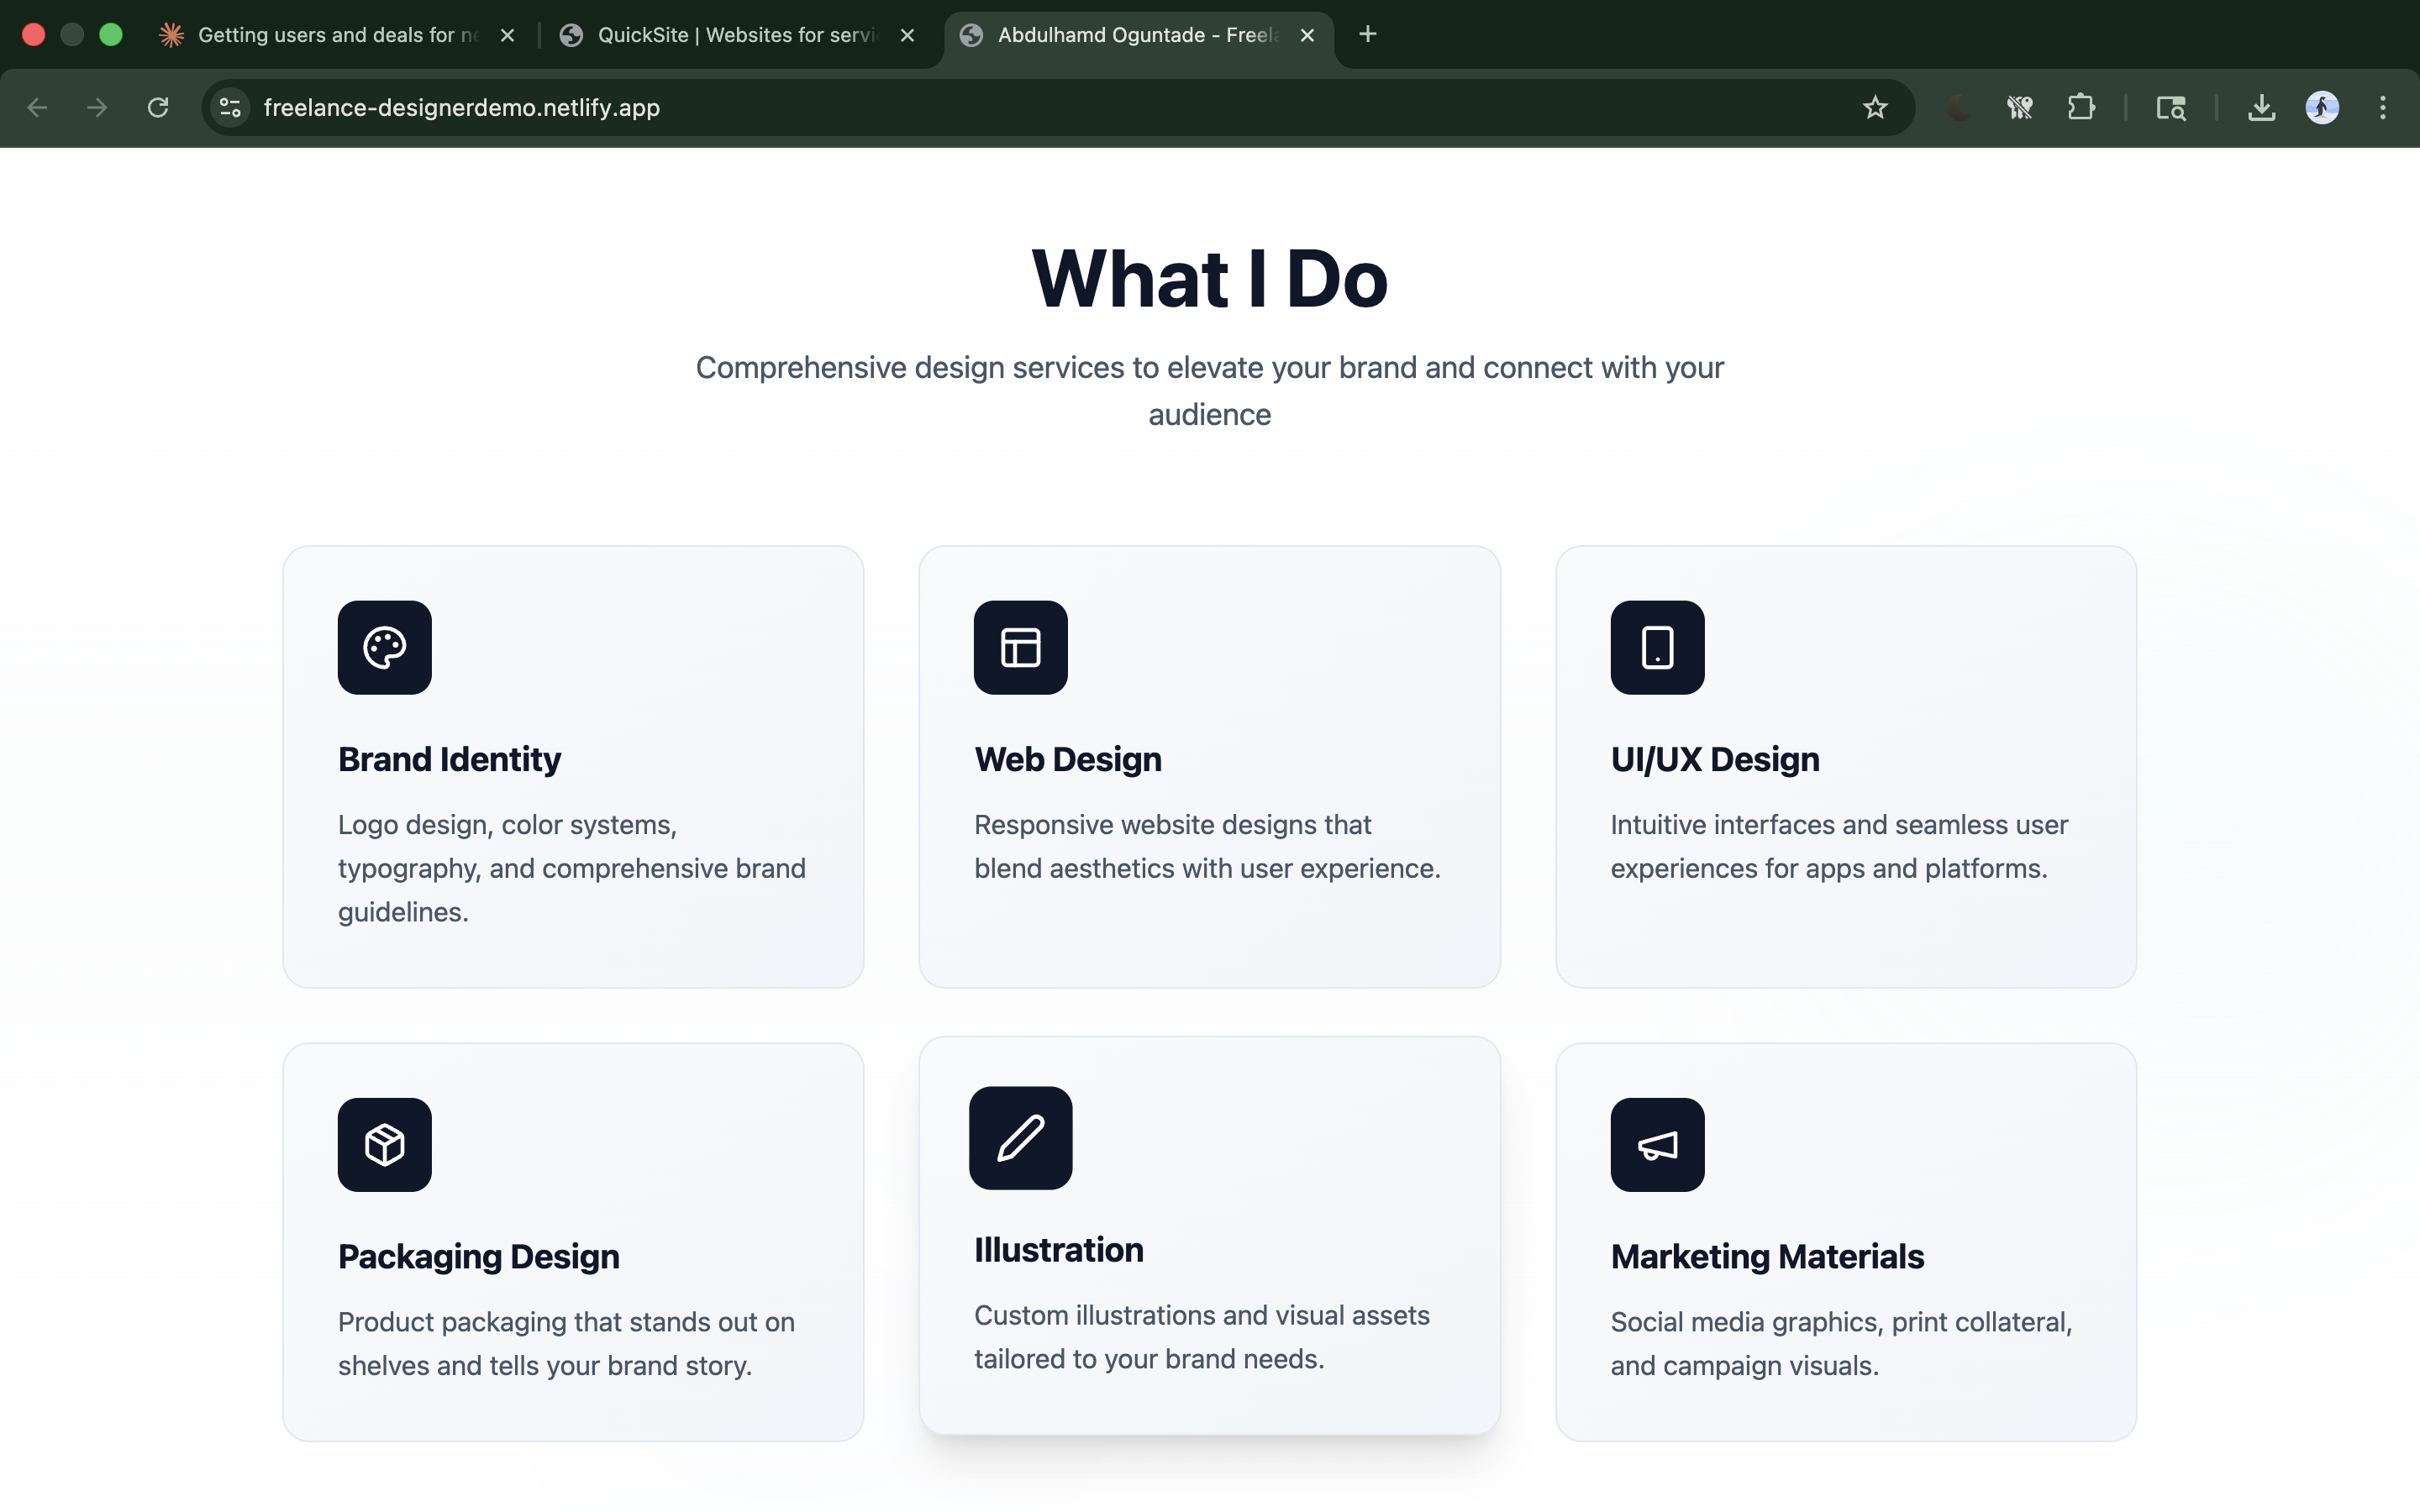The width and height of the screenshot is (2420, 1512).
Task: Open the Chrome profile avatar
Action: (x=2322, y=107)
